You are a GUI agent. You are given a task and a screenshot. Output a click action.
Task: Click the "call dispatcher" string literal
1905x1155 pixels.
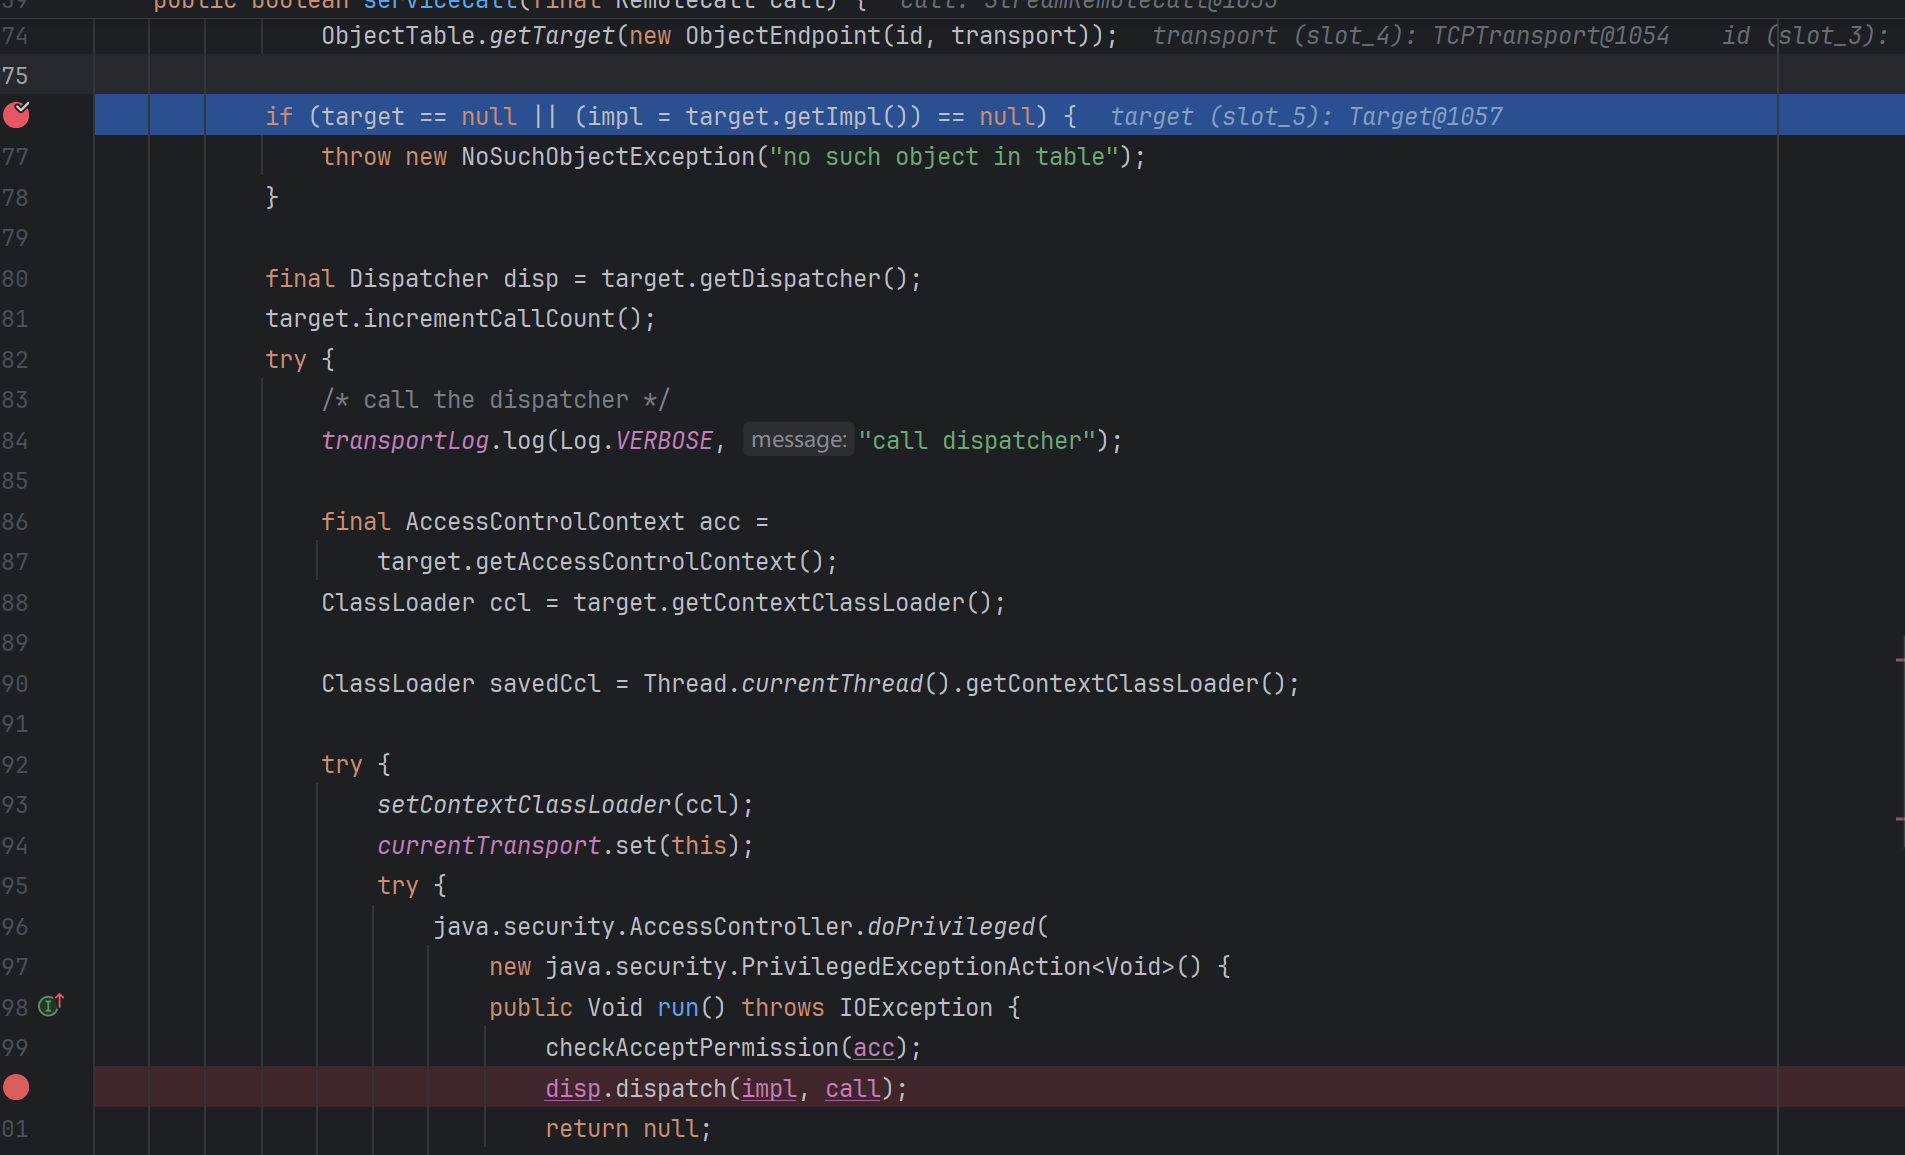tap(977, 441)
